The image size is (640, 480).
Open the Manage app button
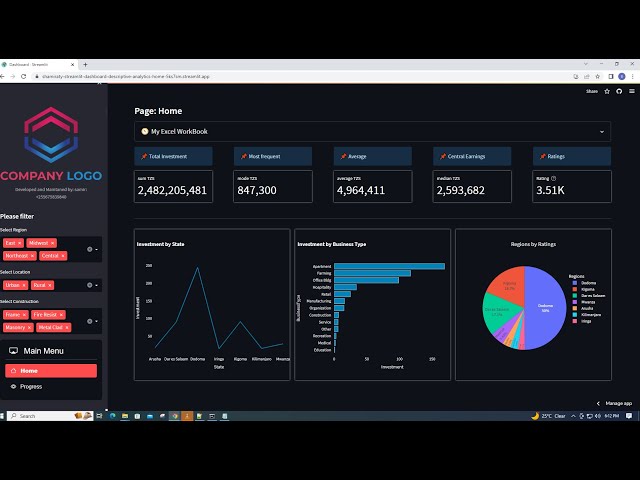point(614,403)
